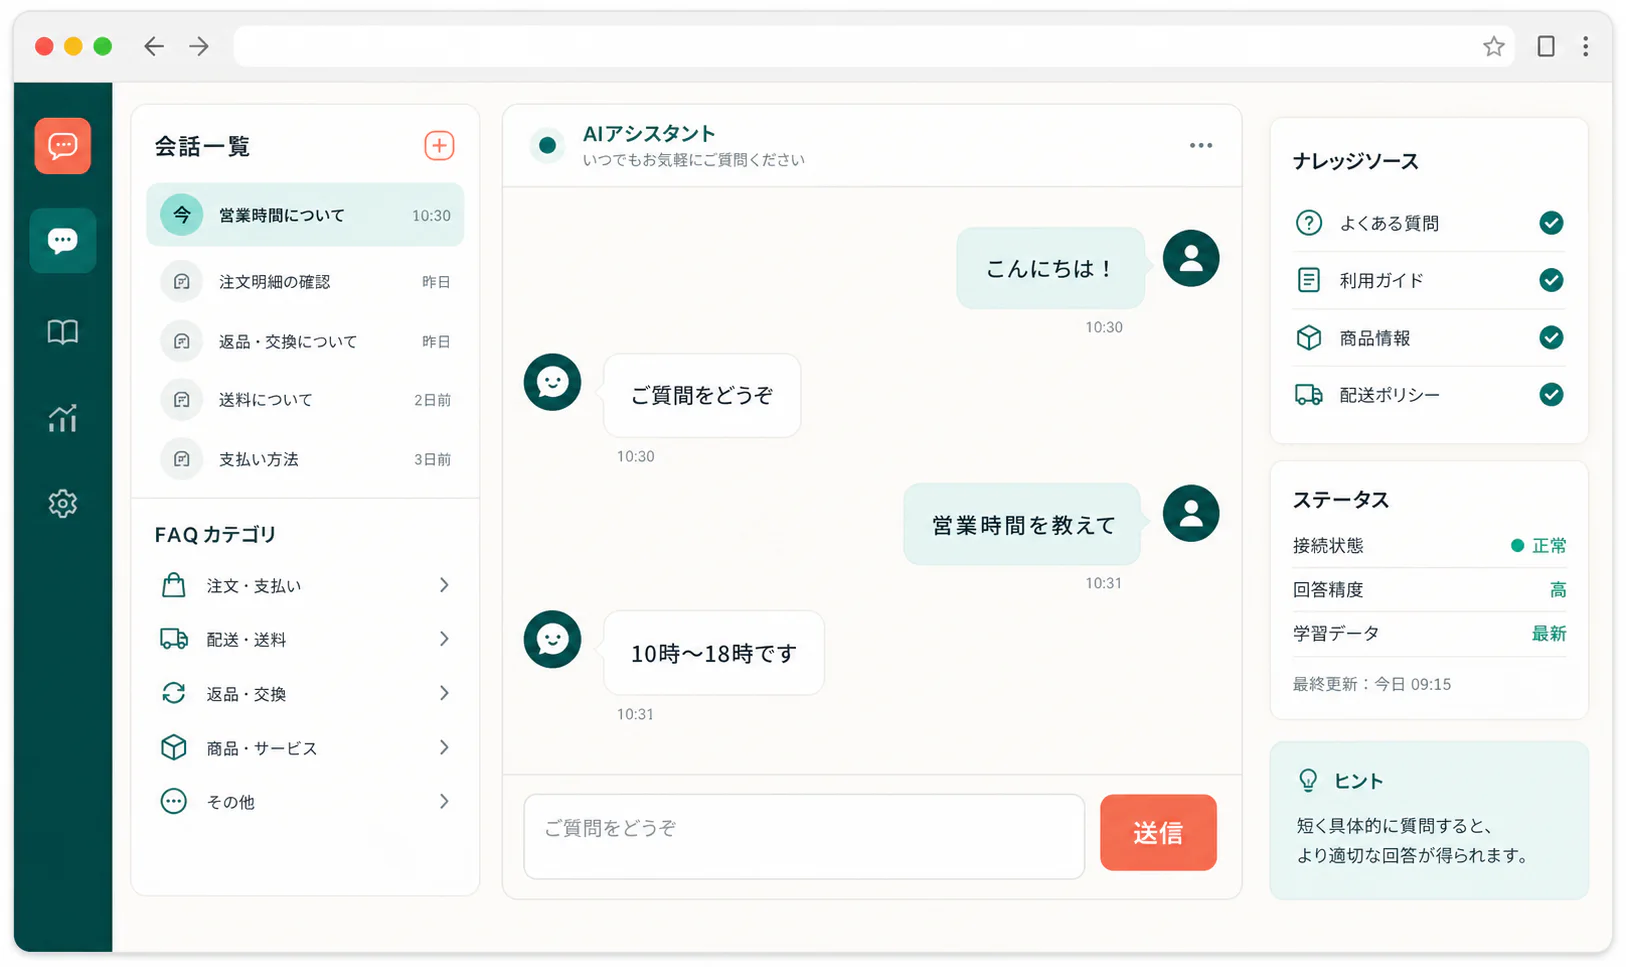Screen dimensions: 1626x967
Task: Toggle the 配送ポリシー source checkmark
Action: (1551, 395)
